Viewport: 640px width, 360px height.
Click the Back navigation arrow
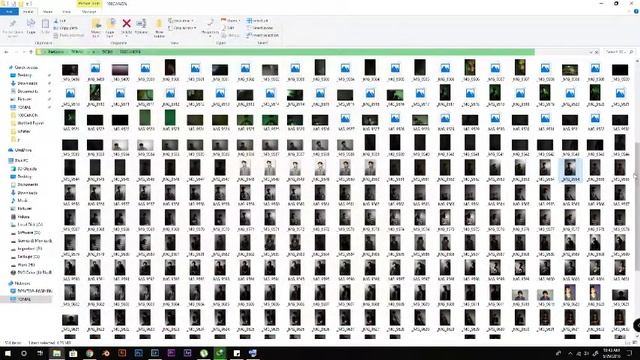(6, 52)
